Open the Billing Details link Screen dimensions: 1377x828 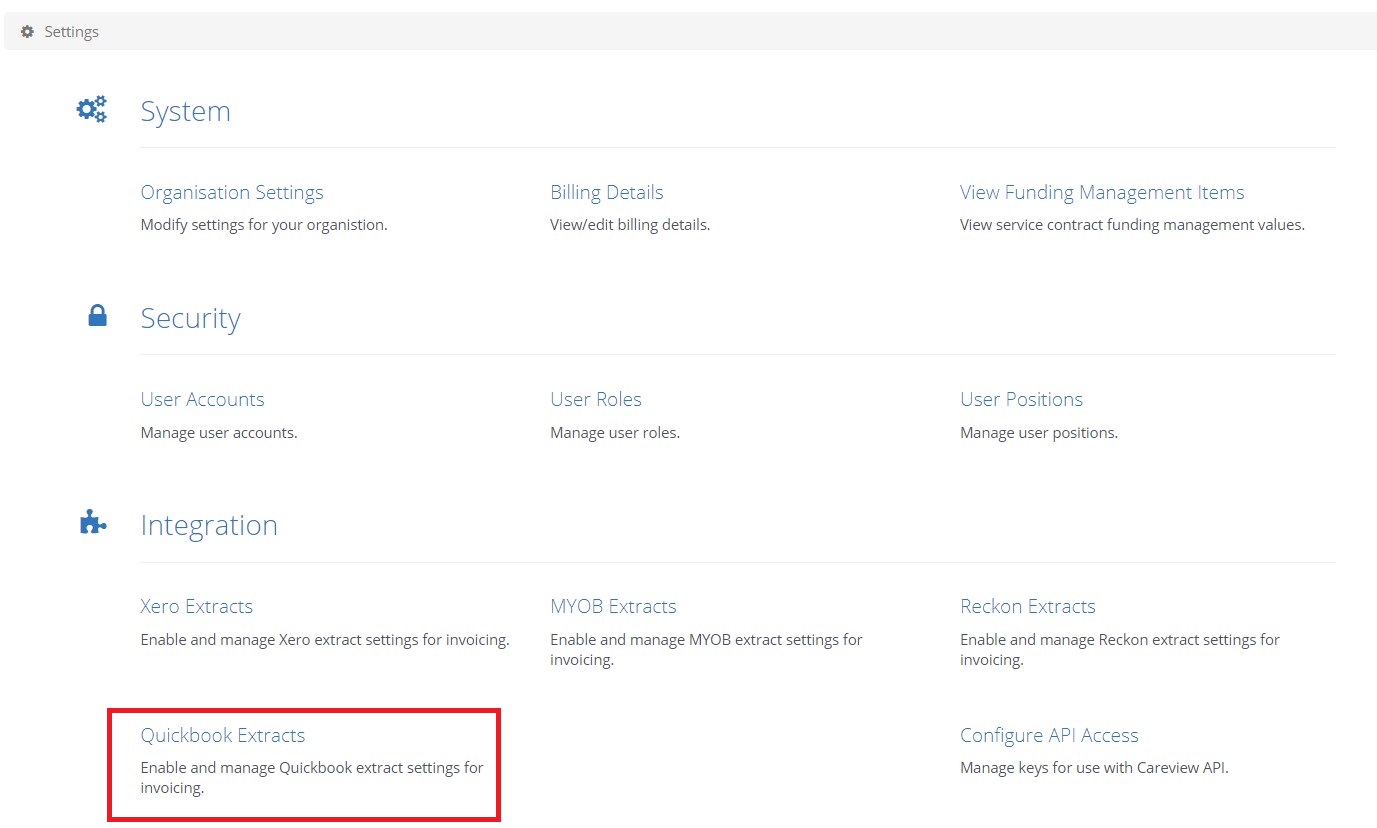[606, 192]
